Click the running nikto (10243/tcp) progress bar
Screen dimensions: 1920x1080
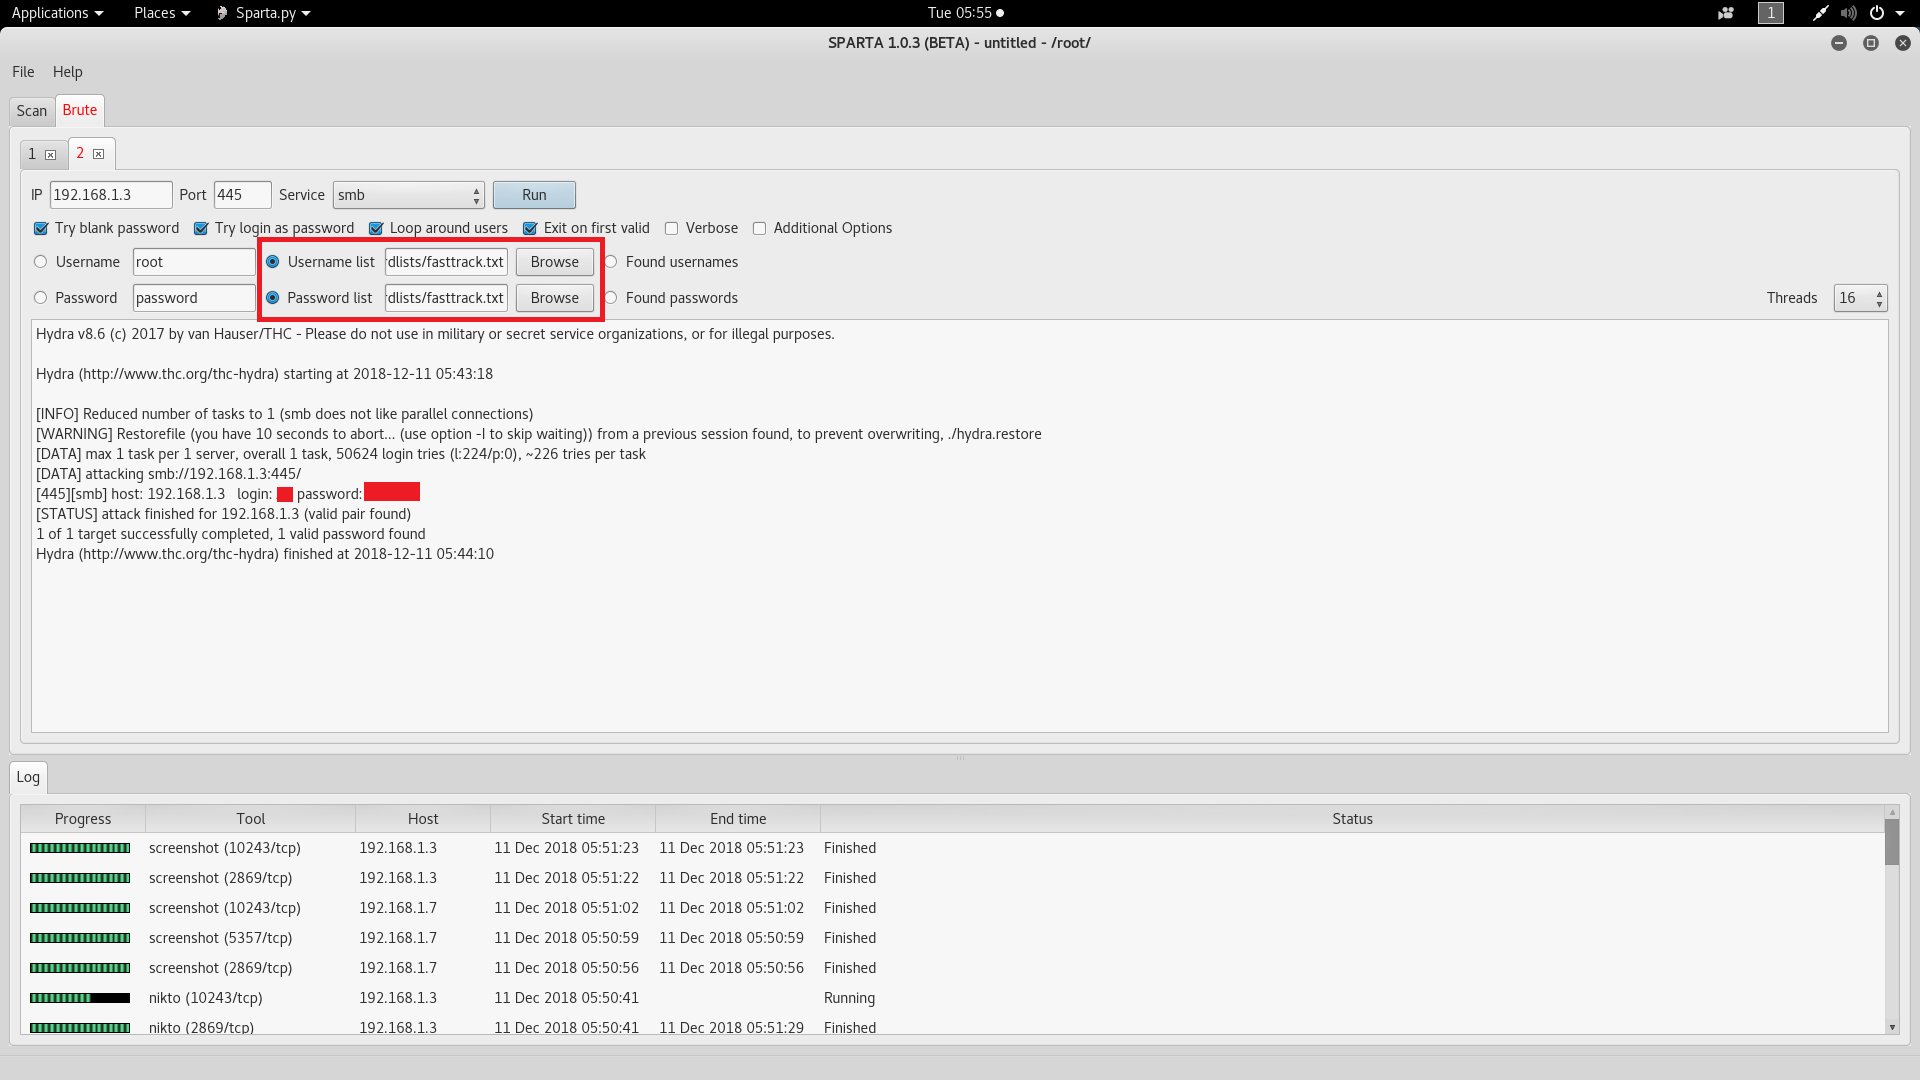(x=80, y=998)
